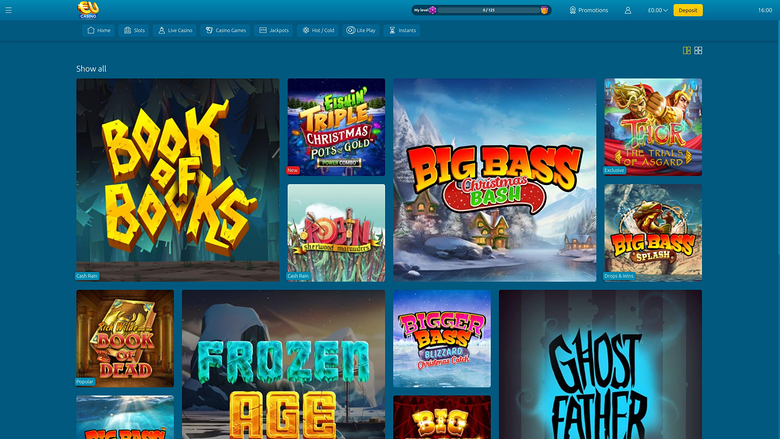Switch to the mixed-size tile layout view
Screen dimensions: 780x439
(x=687, y=50)
